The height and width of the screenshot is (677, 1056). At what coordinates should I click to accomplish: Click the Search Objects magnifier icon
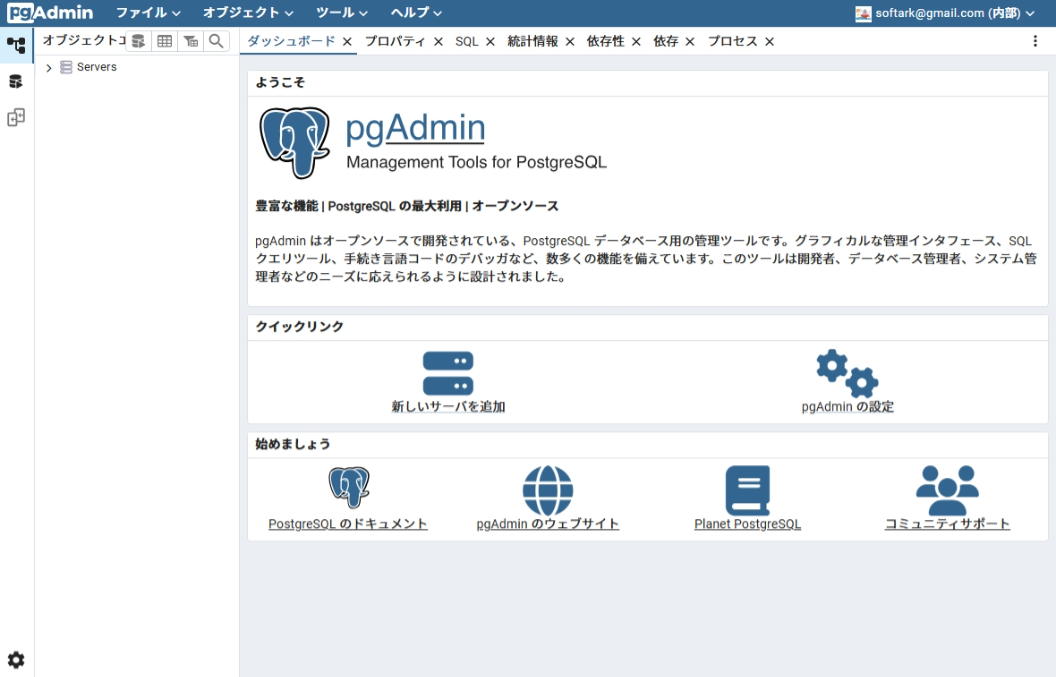(x=216, y=41)
